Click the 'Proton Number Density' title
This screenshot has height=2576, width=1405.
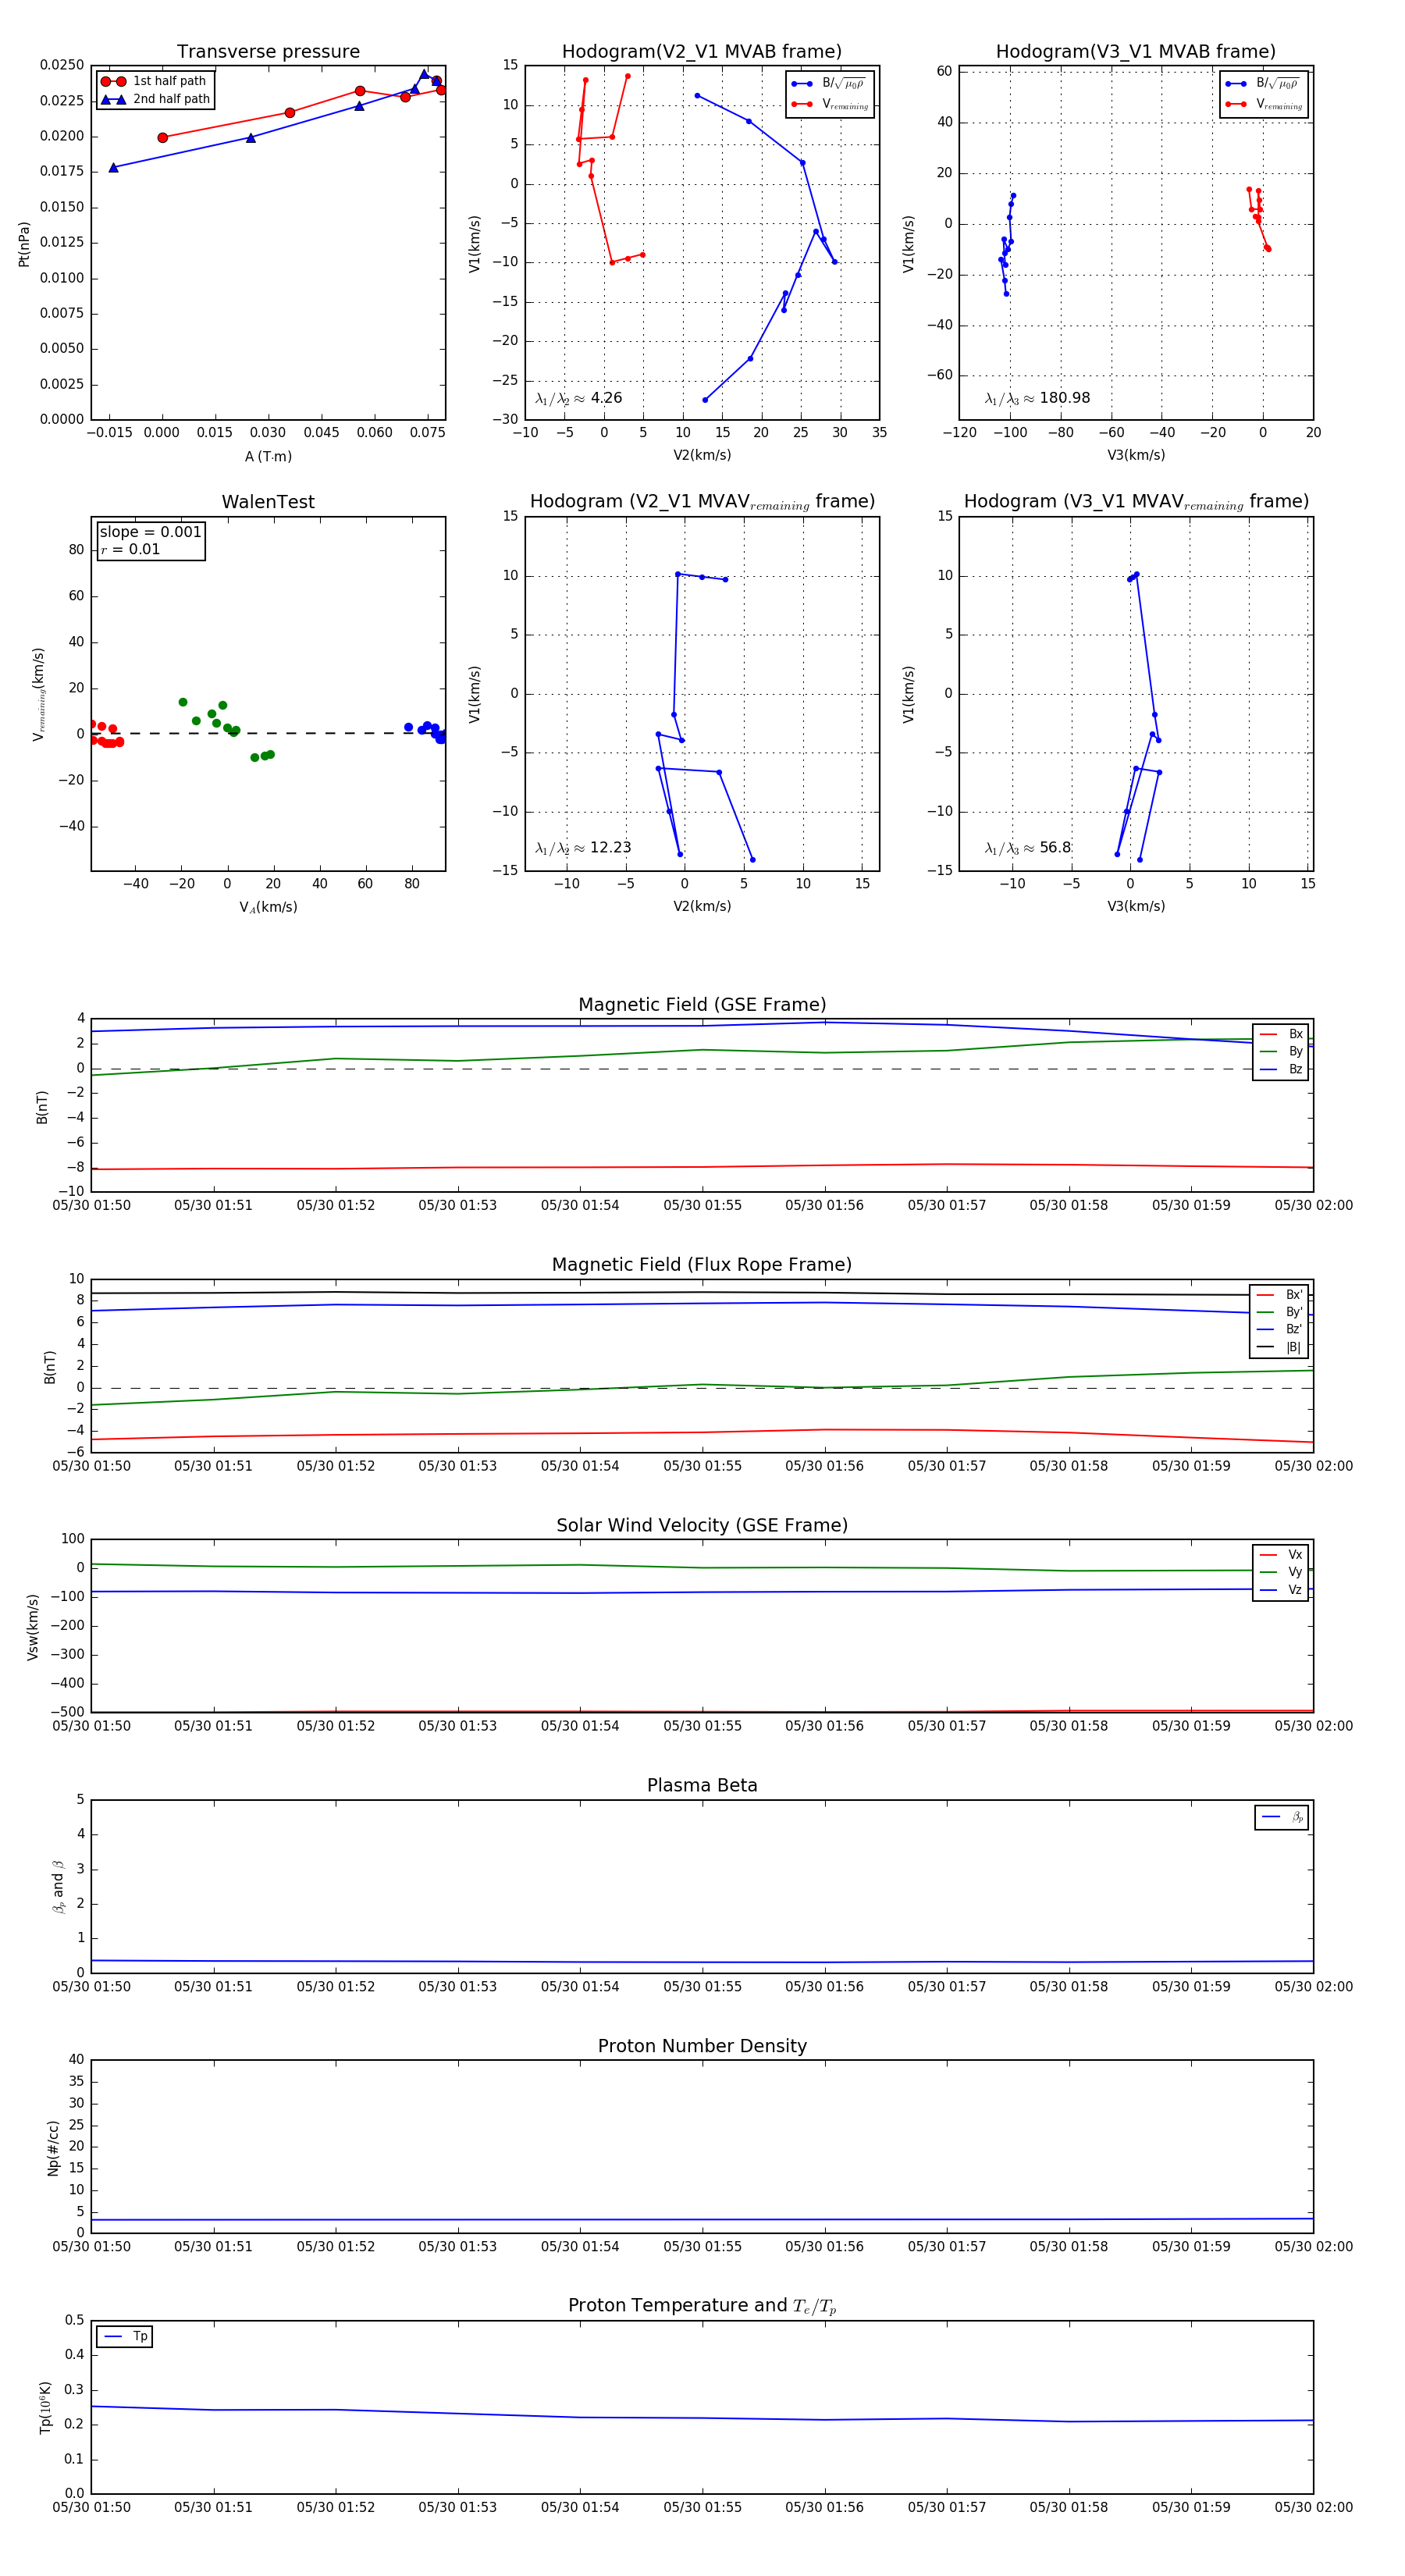click(702, 2046)
